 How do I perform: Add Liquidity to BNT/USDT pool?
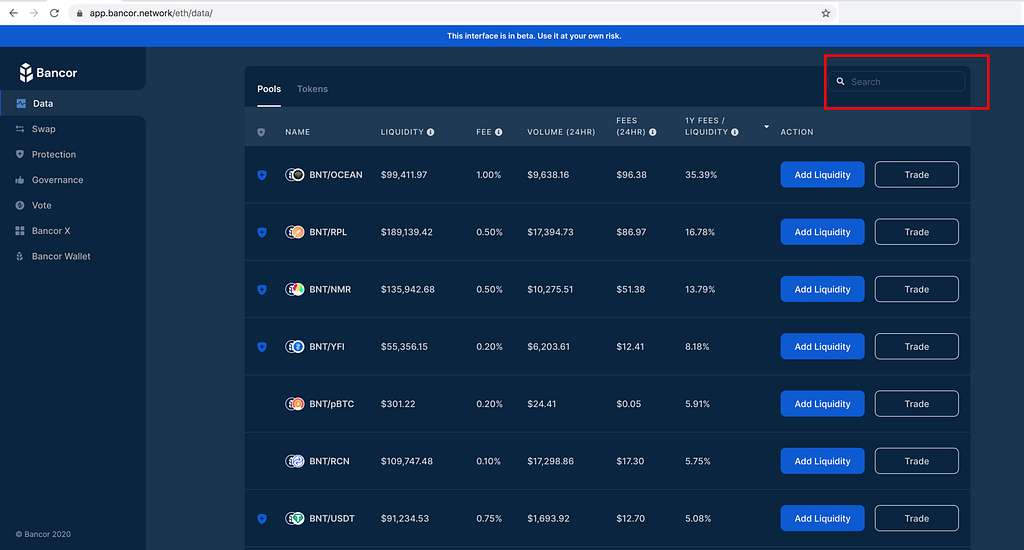[822, 518]
